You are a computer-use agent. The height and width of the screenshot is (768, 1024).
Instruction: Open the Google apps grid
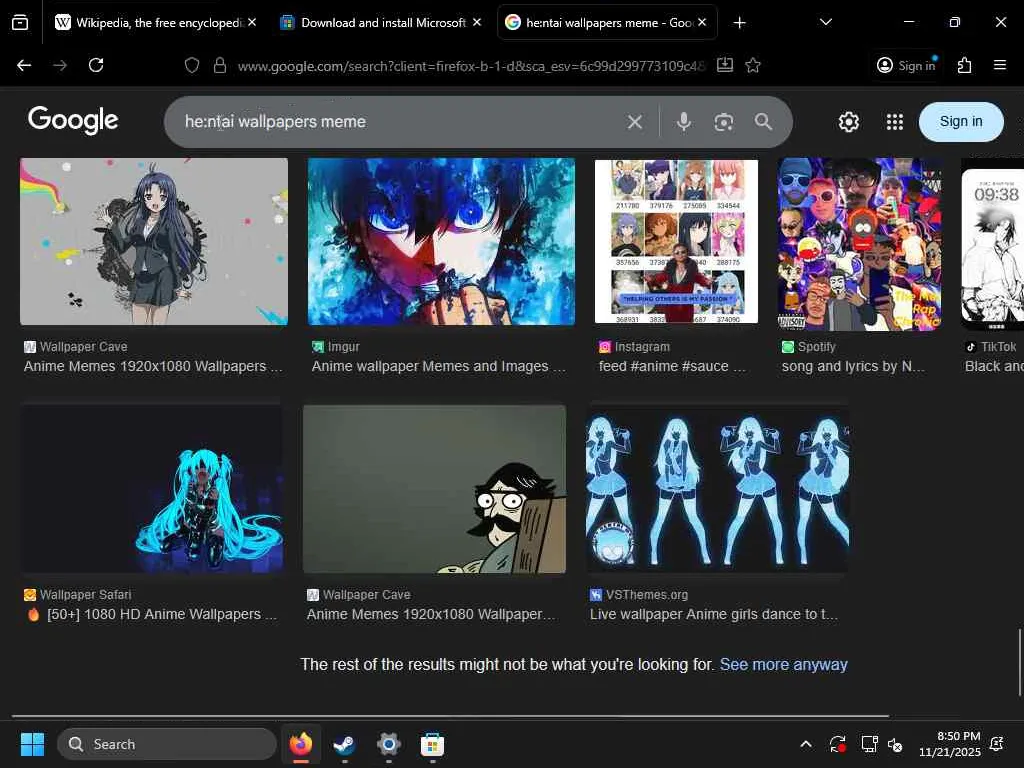coord(895,122)
